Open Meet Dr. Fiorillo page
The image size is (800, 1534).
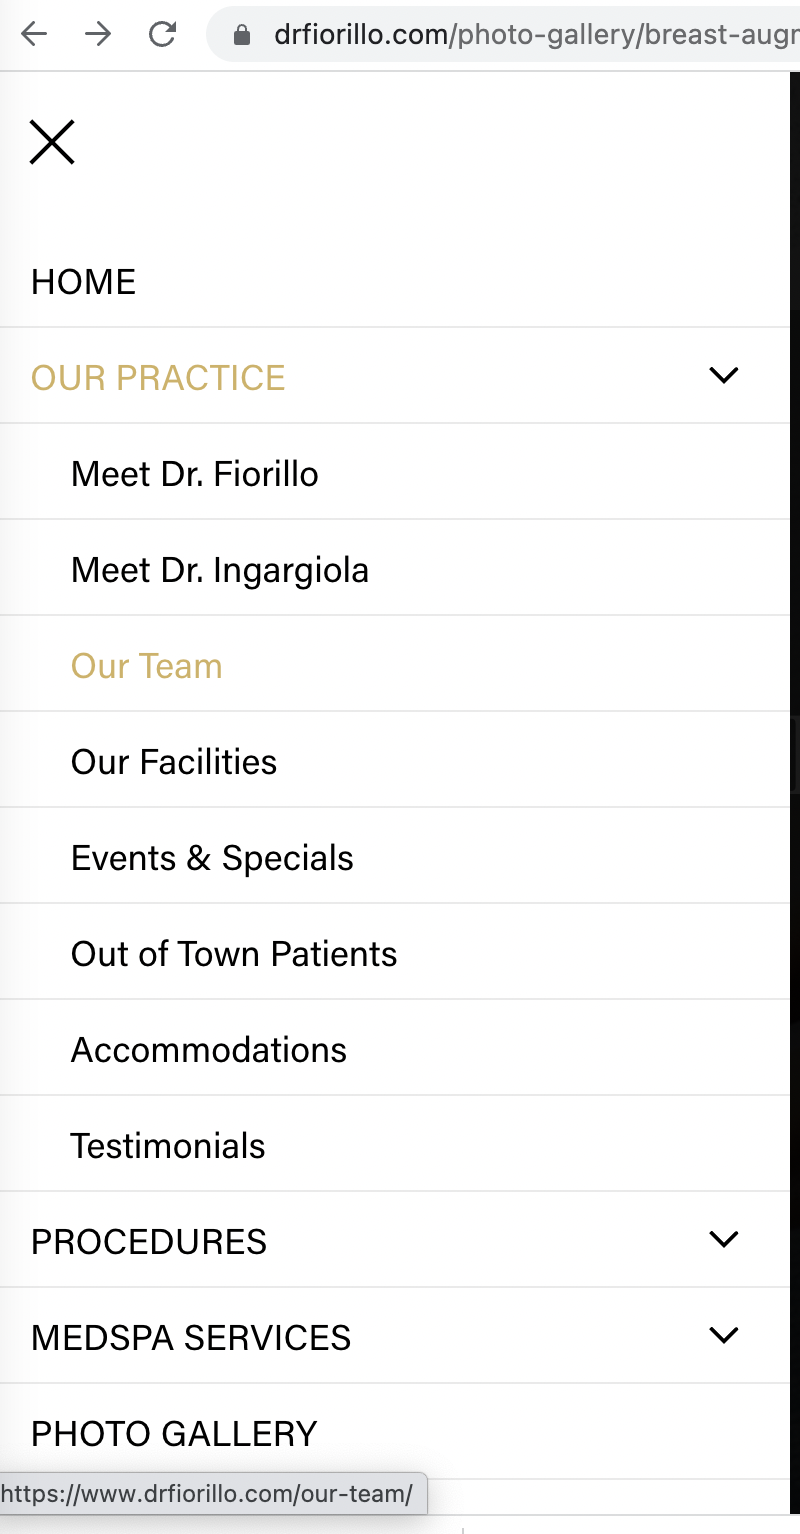click(x=195, y=474)
